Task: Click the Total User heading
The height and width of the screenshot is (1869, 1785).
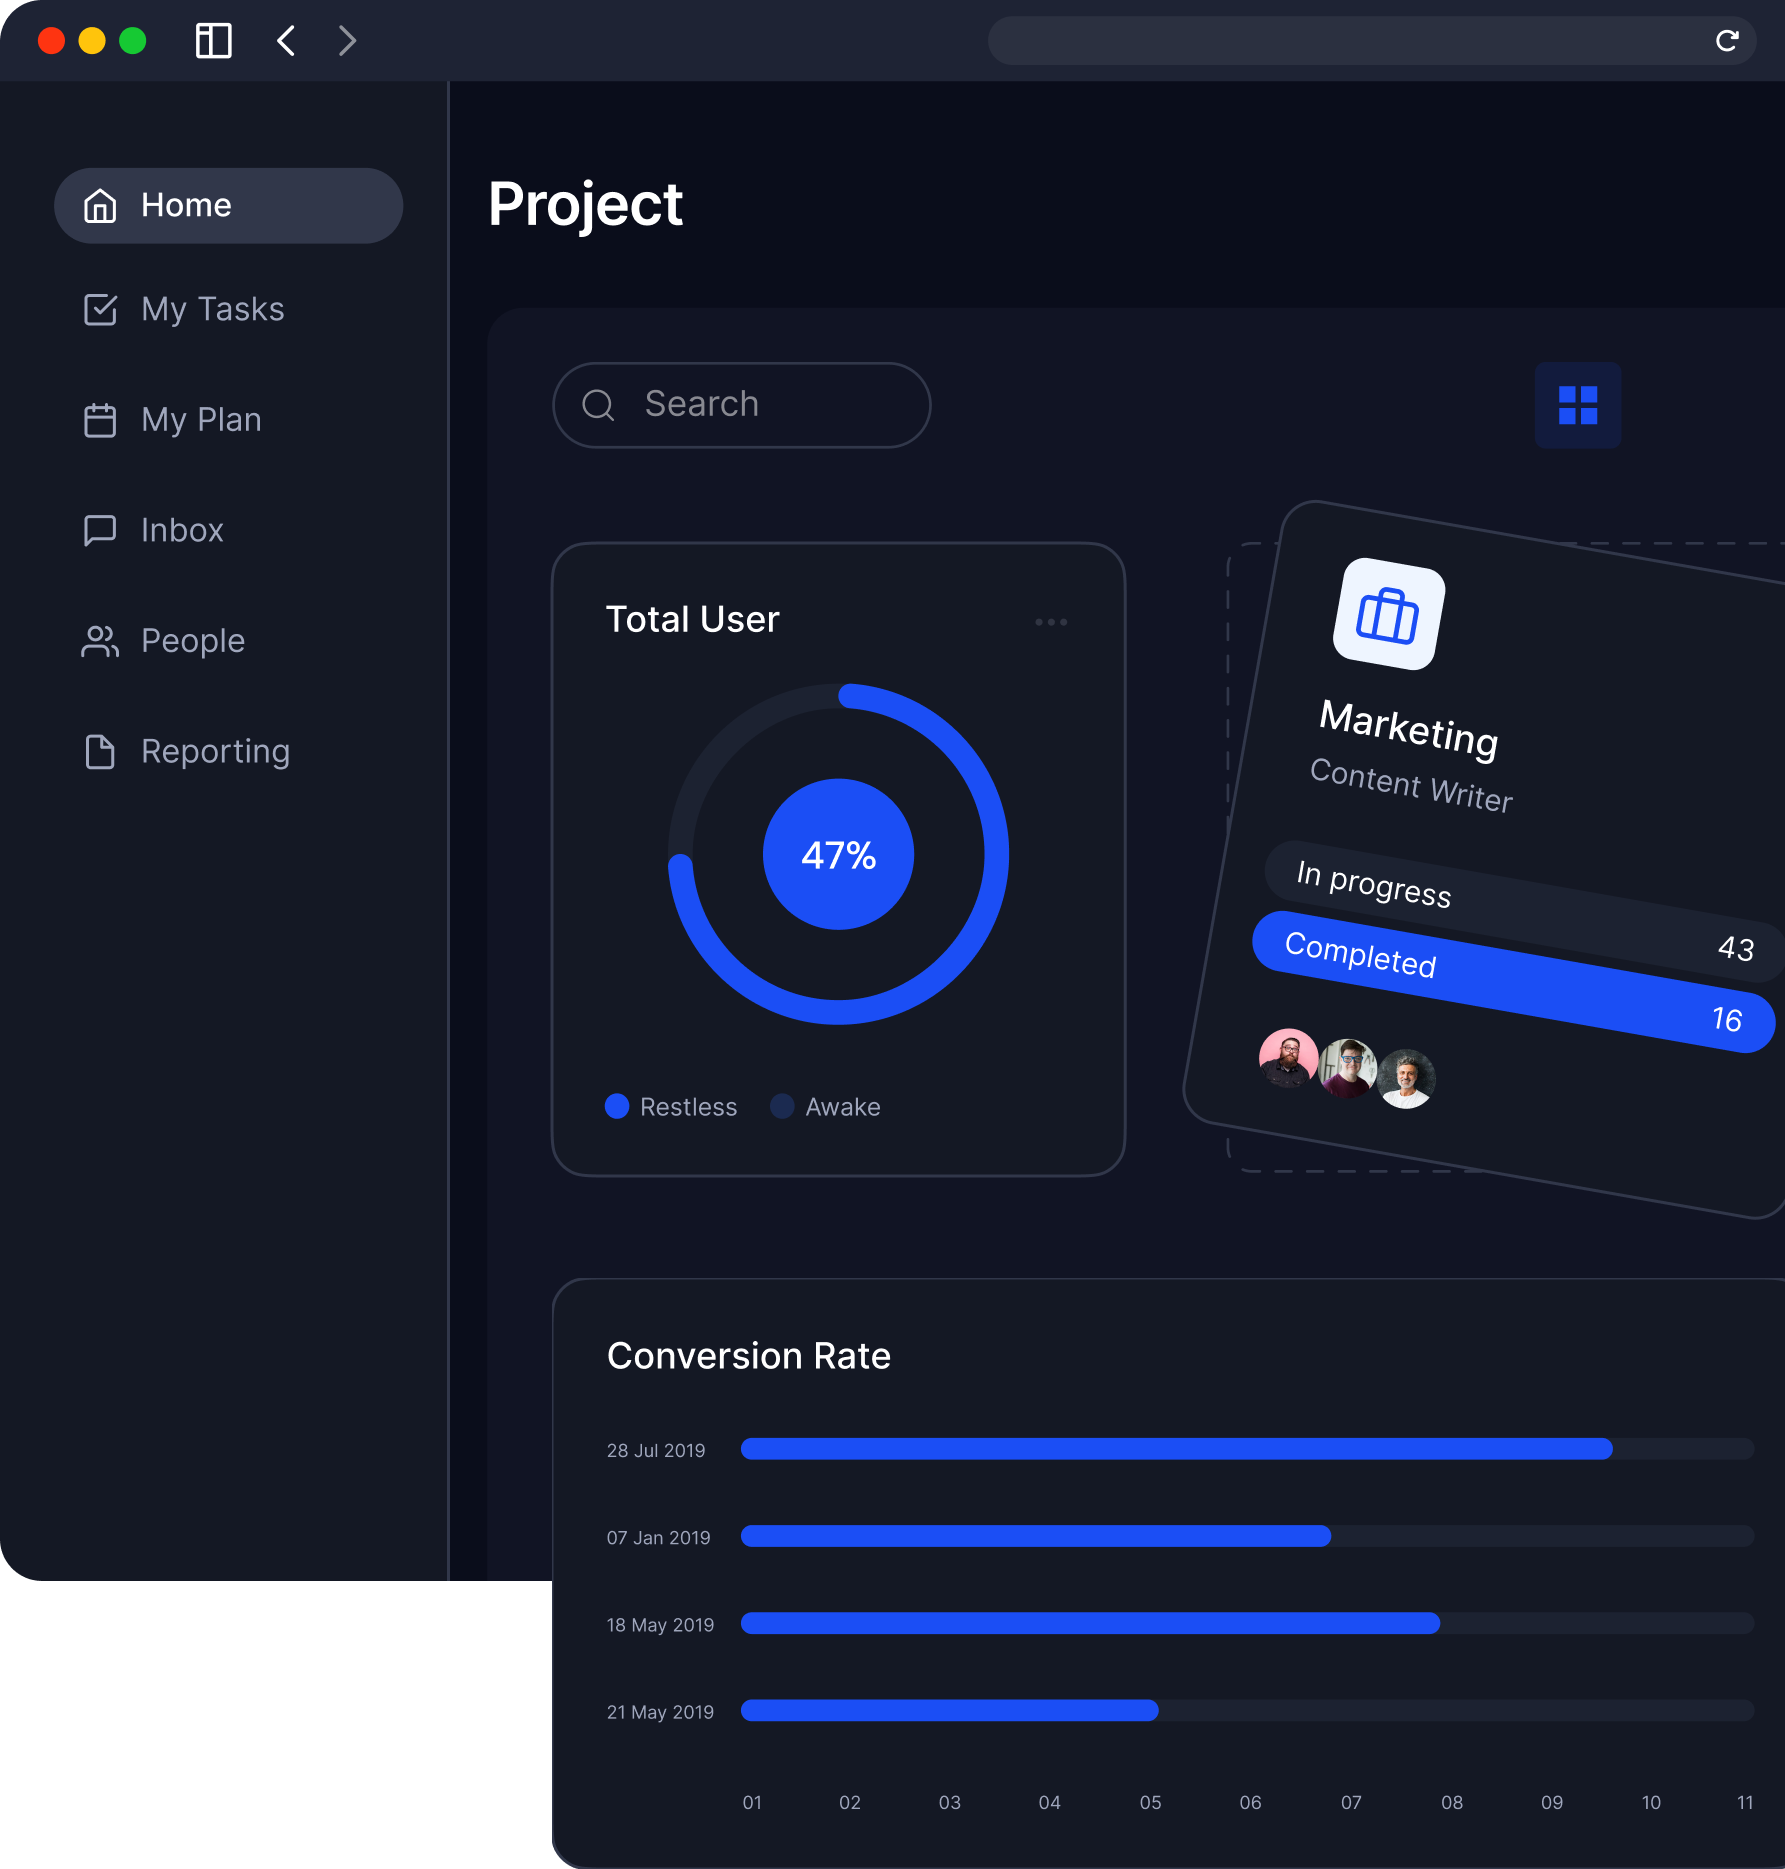Action: 692,620
